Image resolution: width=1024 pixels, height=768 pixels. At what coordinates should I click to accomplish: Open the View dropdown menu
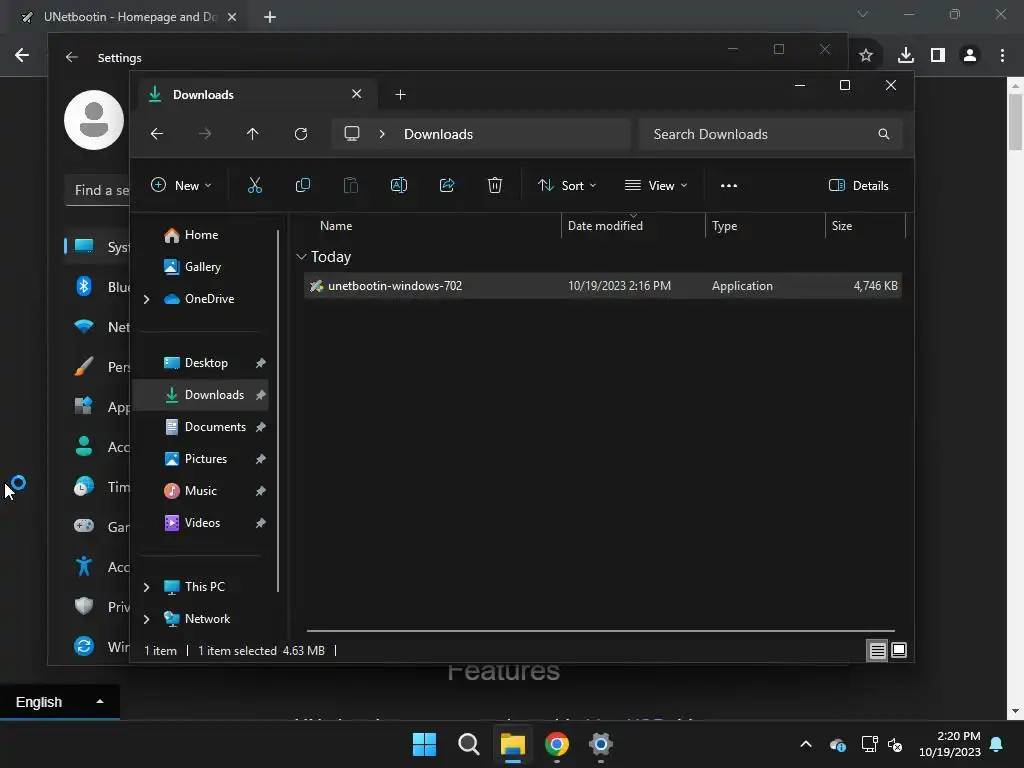pos(656,185)
